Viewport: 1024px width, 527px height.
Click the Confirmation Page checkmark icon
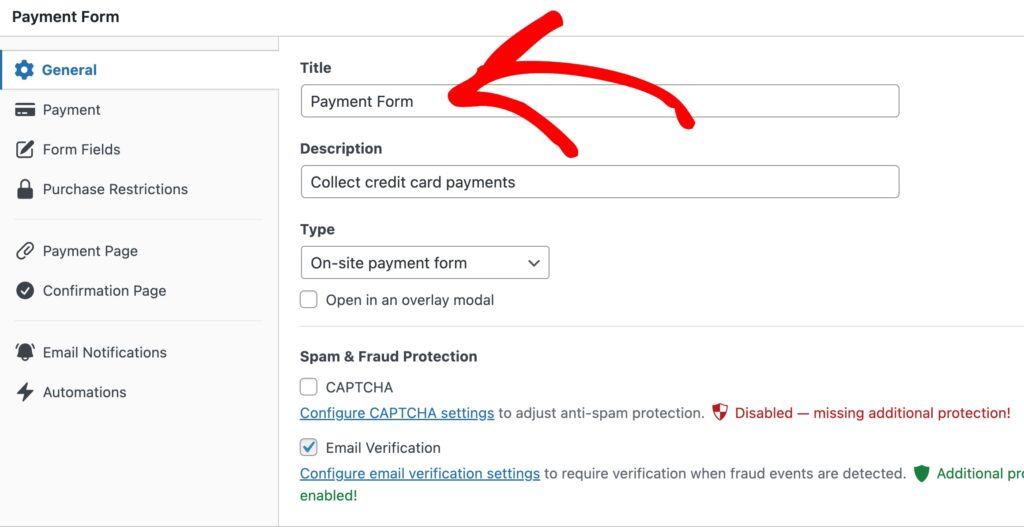[25, 291]
